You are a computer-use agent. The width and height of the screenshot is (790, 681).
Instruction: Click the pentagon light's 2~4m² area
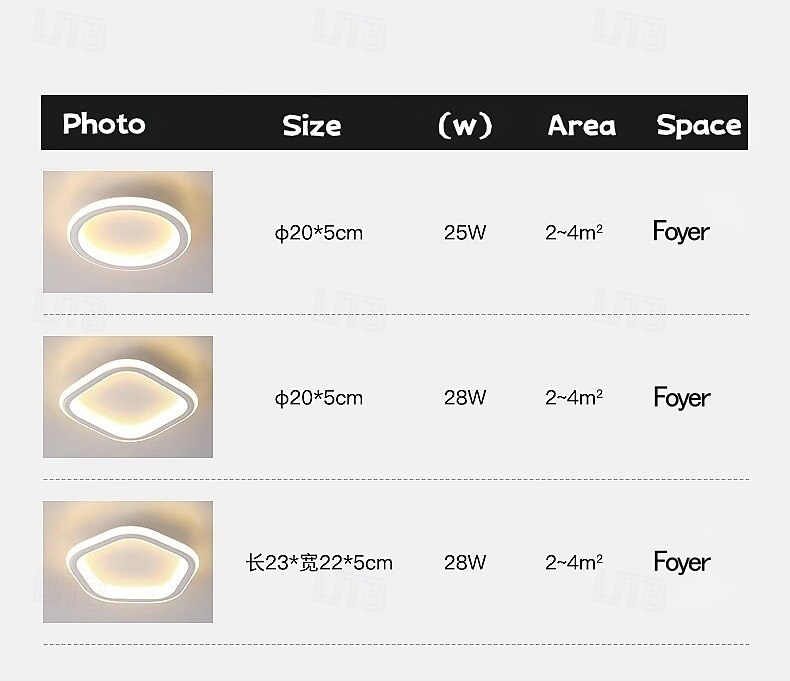coord(574,562)
